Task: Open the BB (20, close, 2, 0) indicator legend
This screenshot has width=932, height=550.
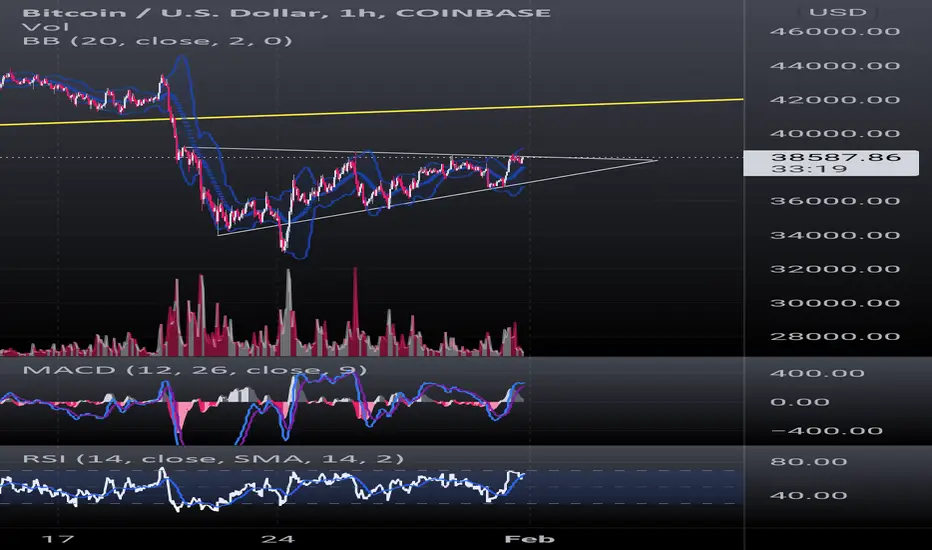Action: click(x=158, y=40)
